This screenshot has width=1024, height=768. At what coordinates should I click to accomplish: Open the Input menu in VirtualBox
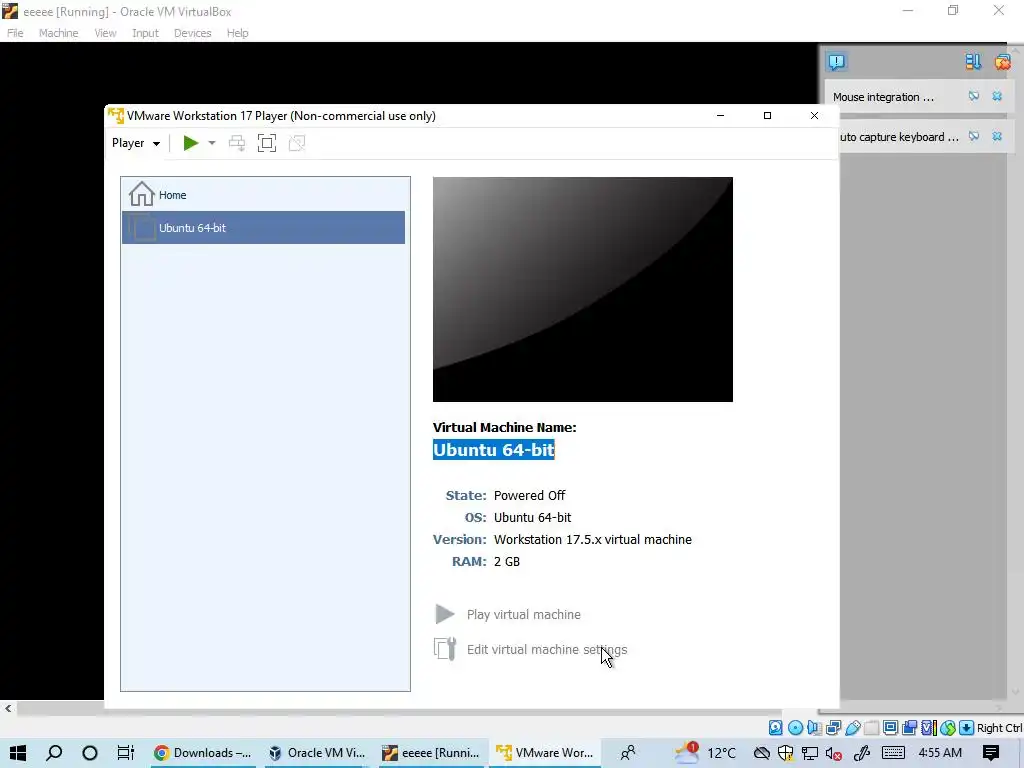point(145,33)
